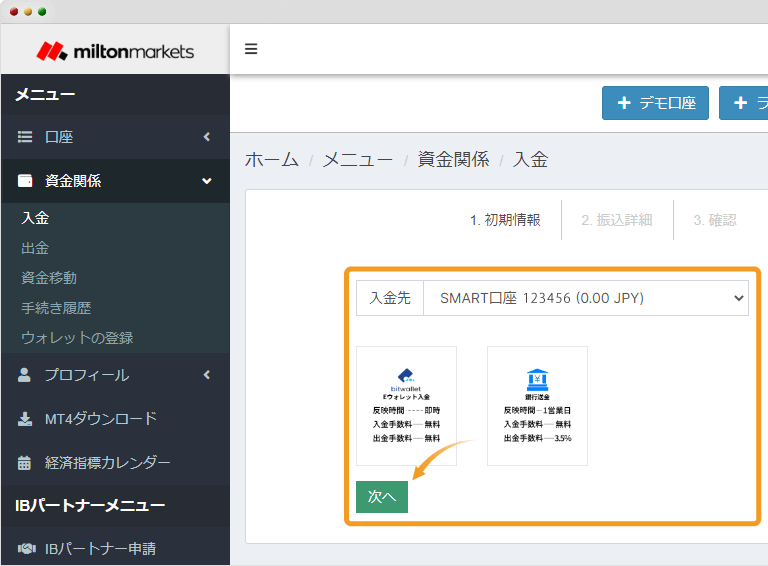Click the macOS yellow minimize button
This screenshot has width=768, height=566.
[28, 12]
